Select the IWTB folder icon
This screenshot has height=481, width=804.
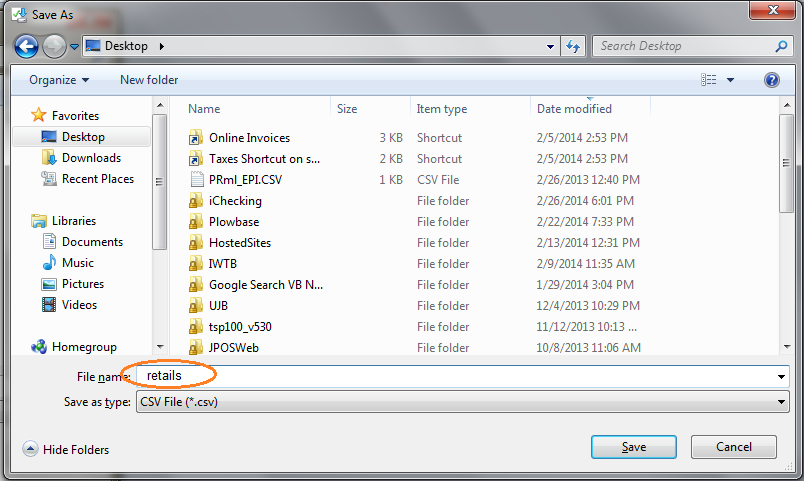[x=195, y=264]
